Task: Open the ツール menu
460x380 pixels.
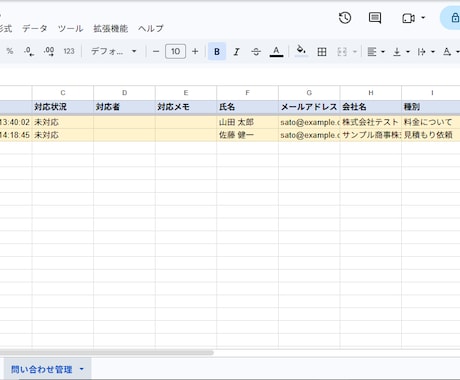Action: (x=70, y=29)
